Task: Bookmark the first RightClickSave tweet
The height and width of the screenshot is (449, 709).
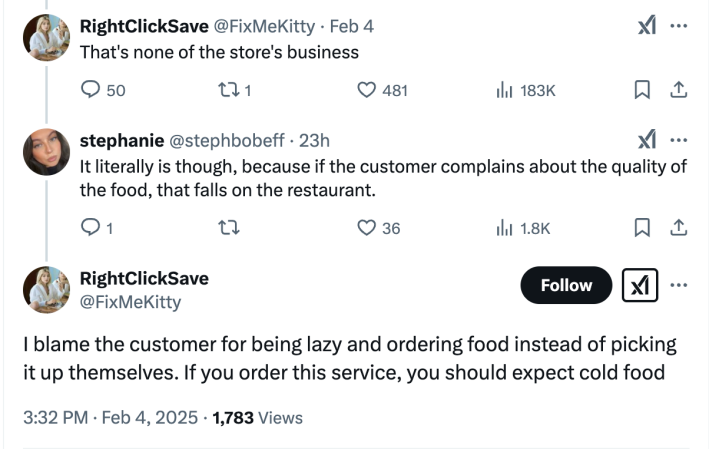Action: pos(643,90)
